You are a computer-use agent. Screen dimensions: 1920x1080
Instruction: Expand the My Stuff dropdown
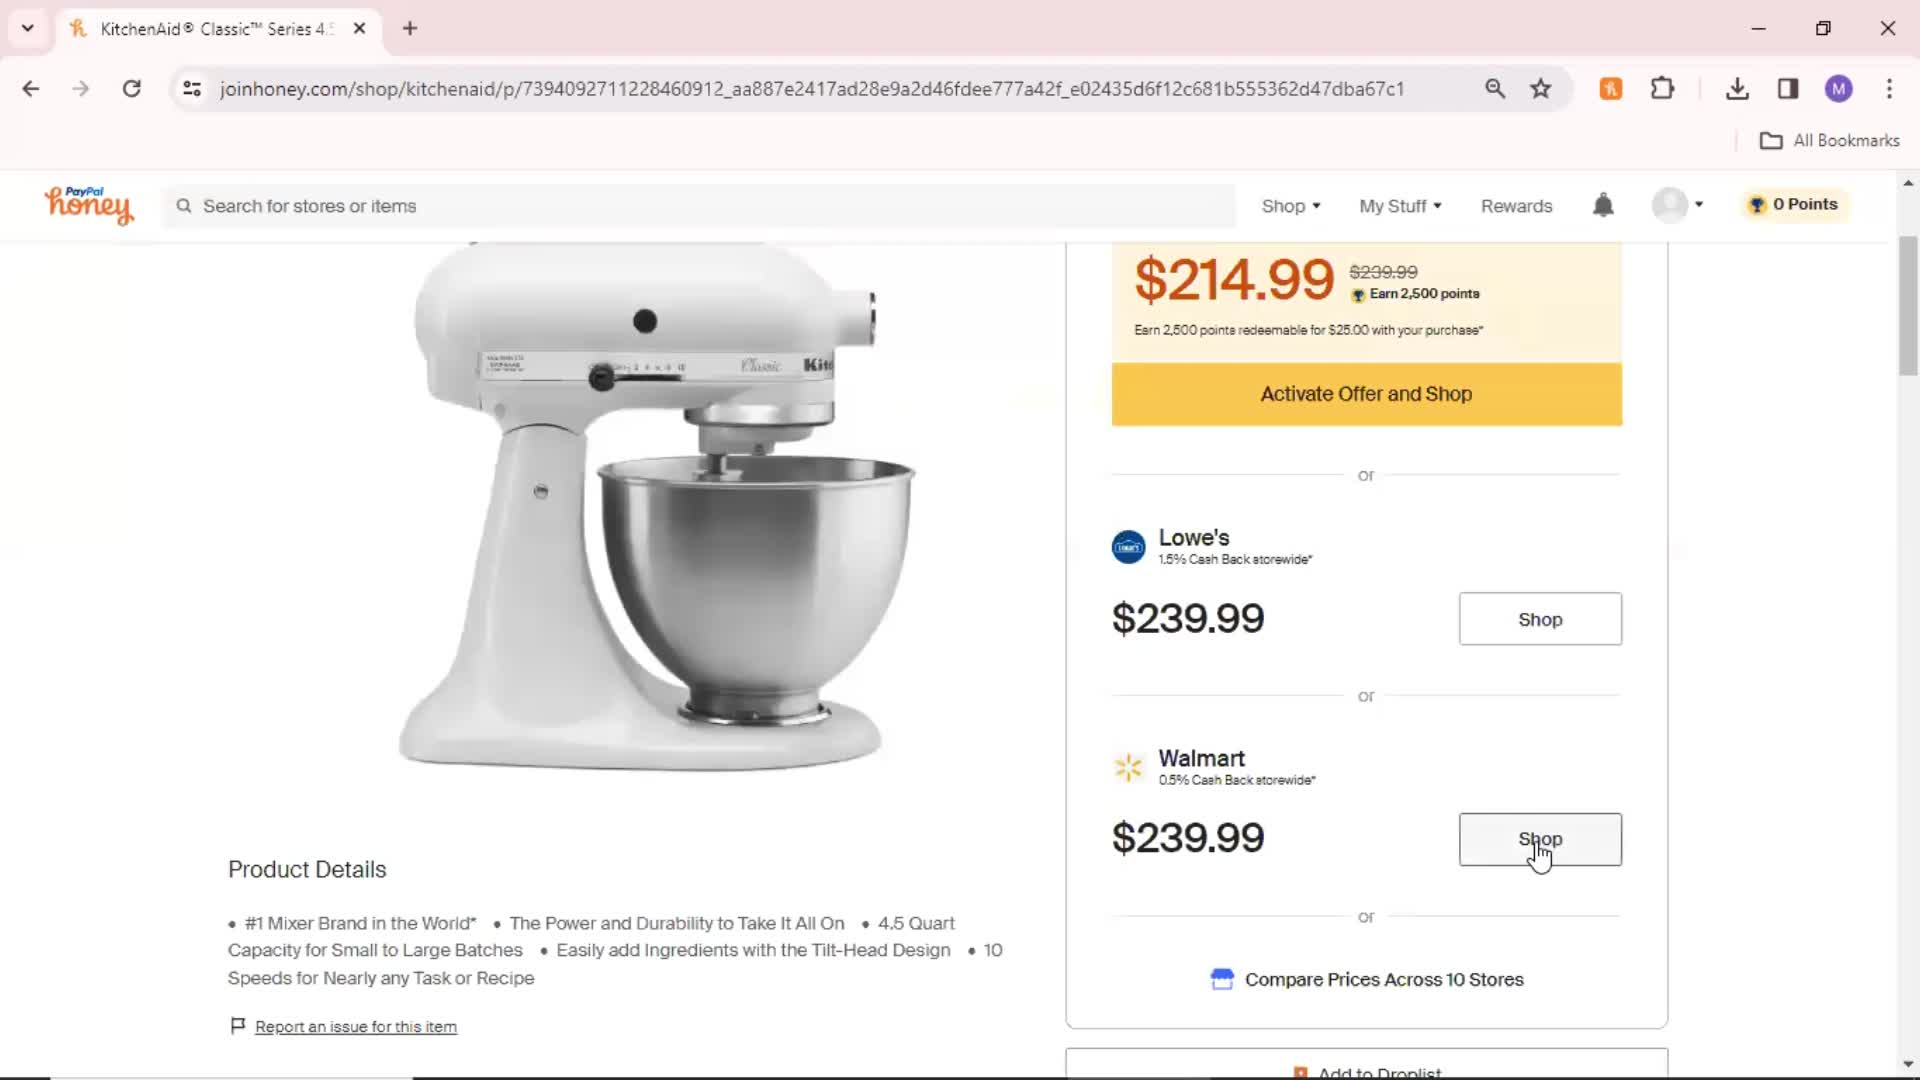pos(1400,206)
